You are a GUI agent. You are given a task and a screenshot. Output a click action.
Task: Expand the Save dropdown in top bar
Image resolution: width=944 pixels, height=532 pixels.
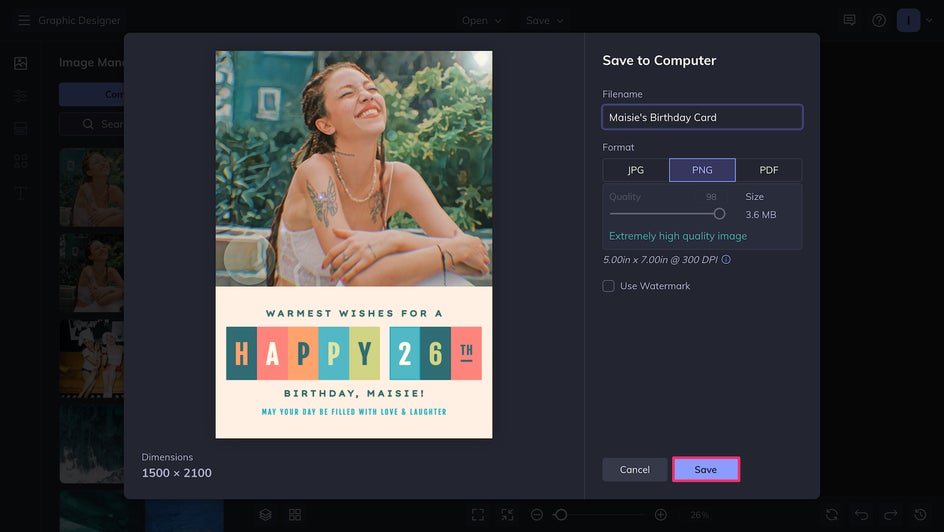545,20
